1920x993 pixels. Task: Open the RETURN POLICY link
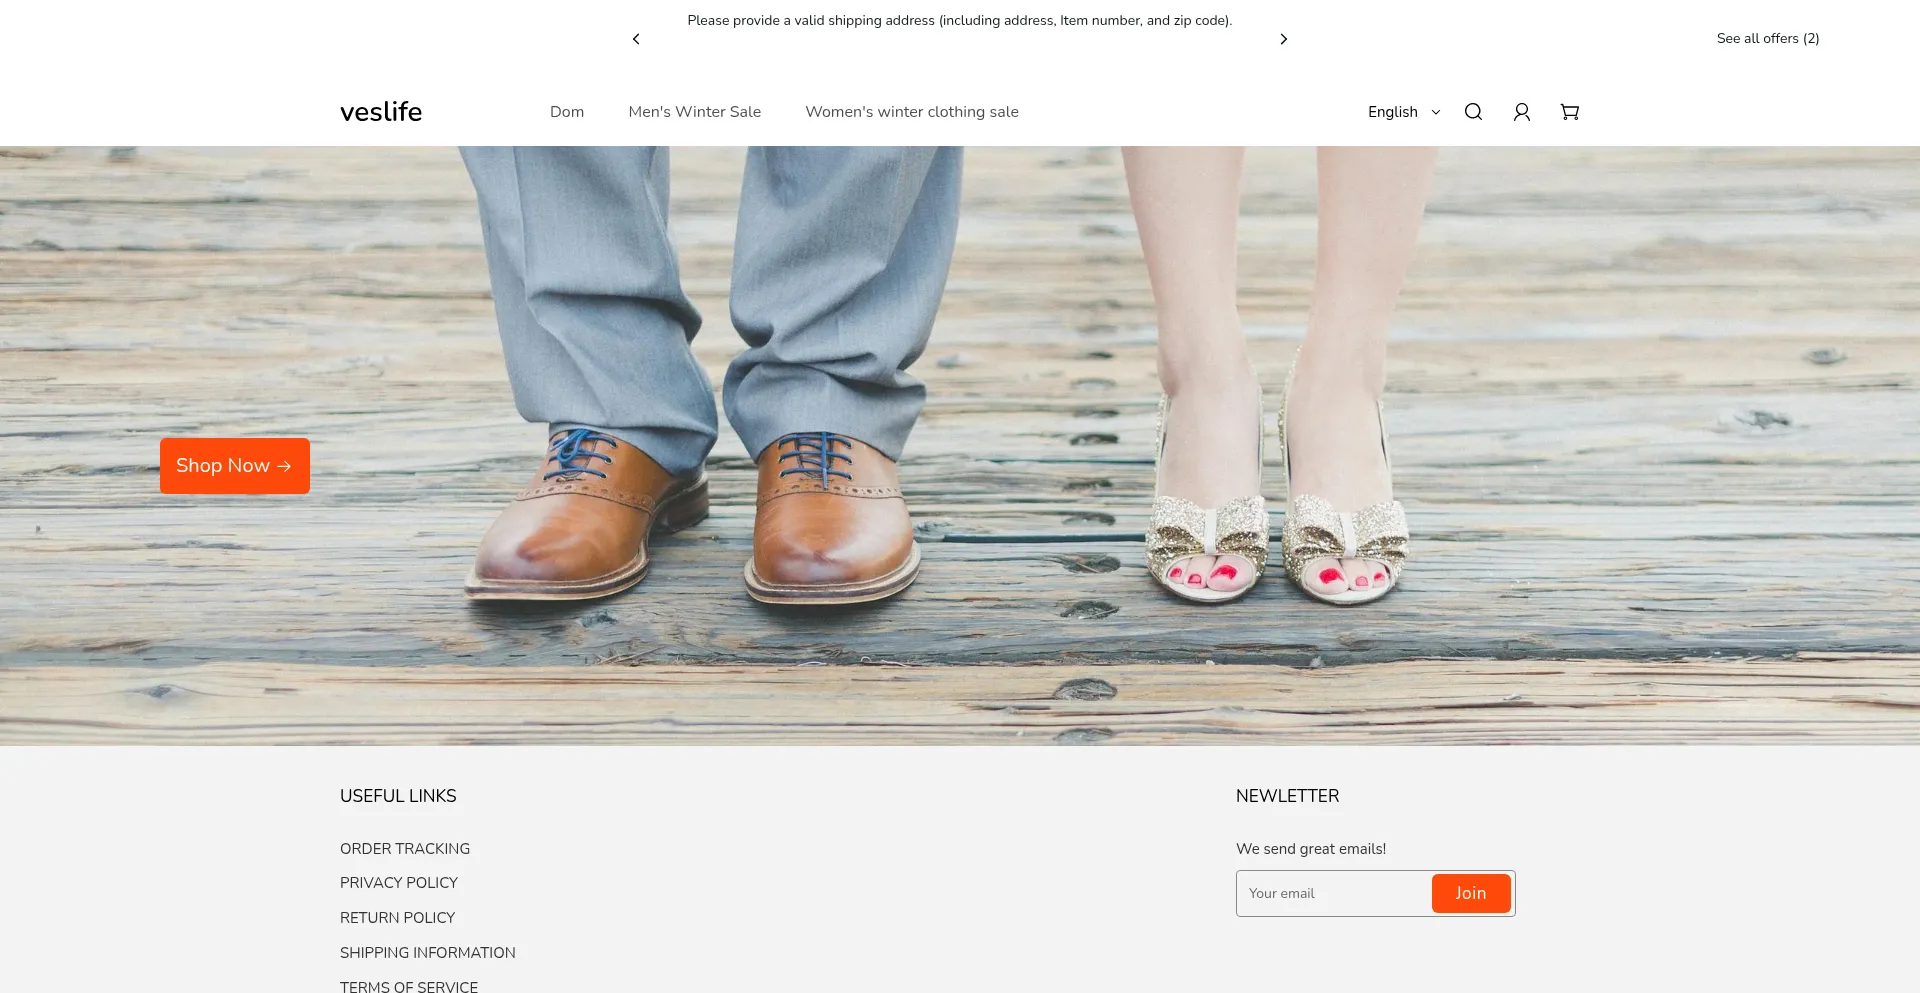pyautogui.click(x=397, y=917)
